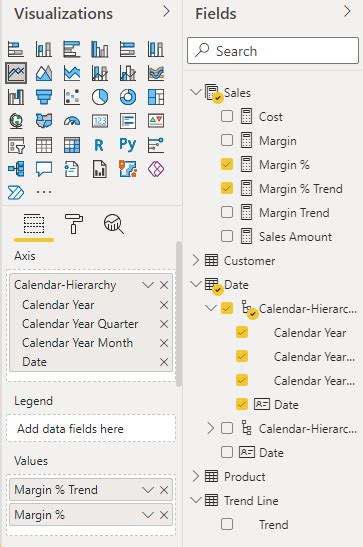The width and height of the screenshot is (363, 547).
Task: Pick the R script visual icon
Action: tap(99, 145)
